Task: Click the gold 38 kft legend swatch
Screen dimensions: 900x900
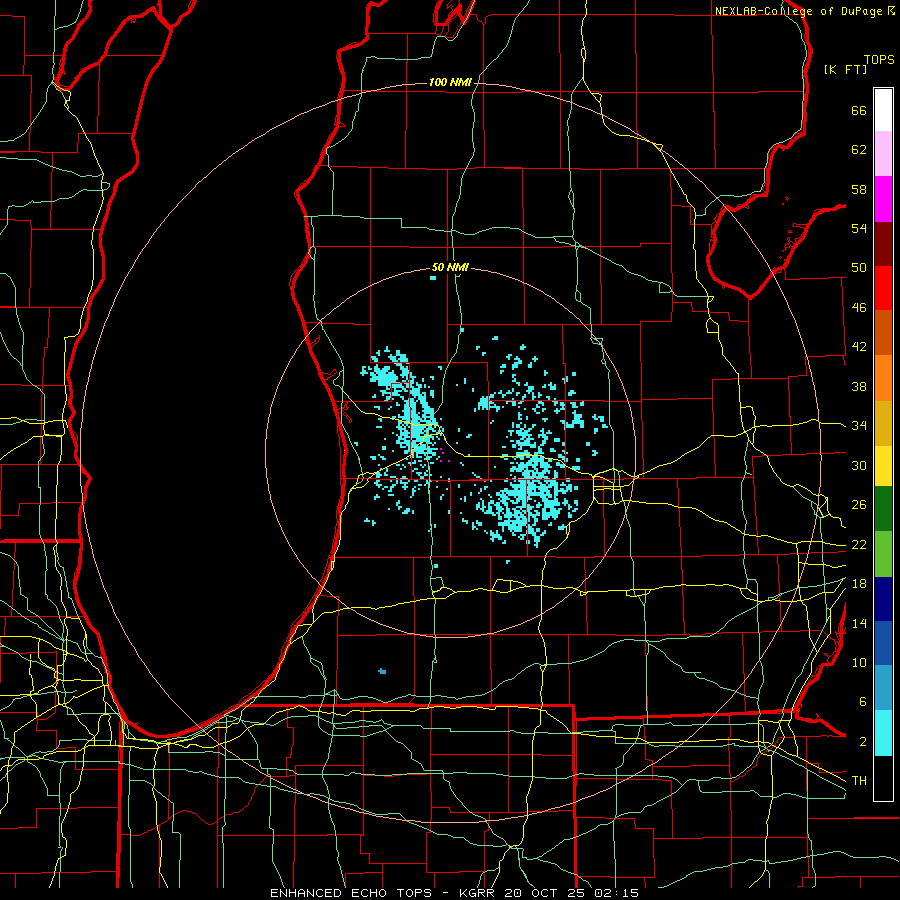Action: coord(883,423)
